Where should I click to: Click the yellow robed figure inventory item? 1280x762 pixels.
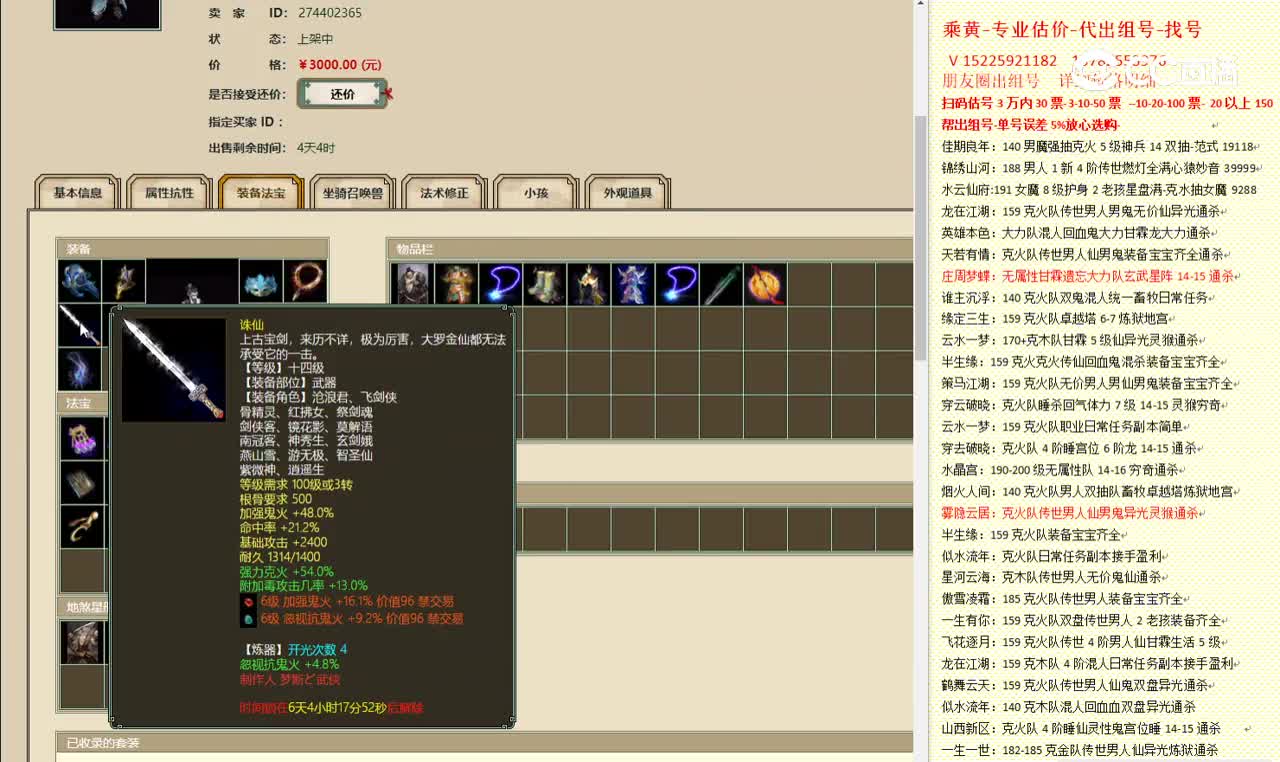coord(588,284)
